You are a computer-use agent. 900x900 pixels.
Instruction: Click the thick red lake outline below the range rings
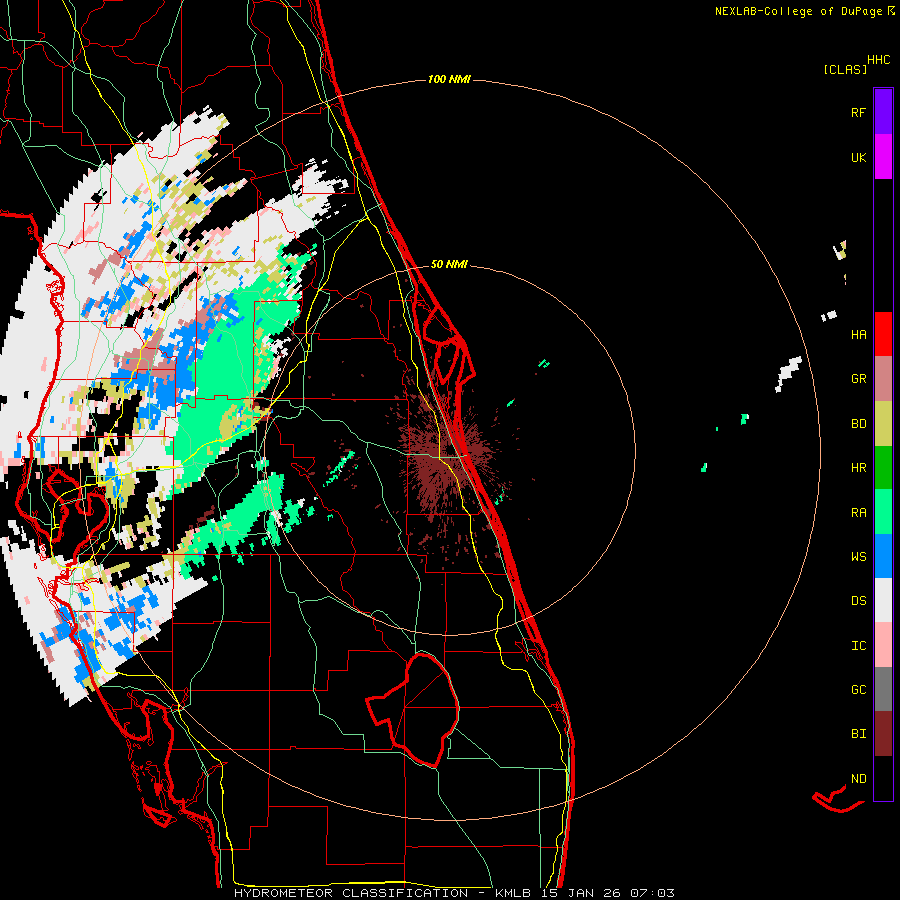[x=413, y=709]
